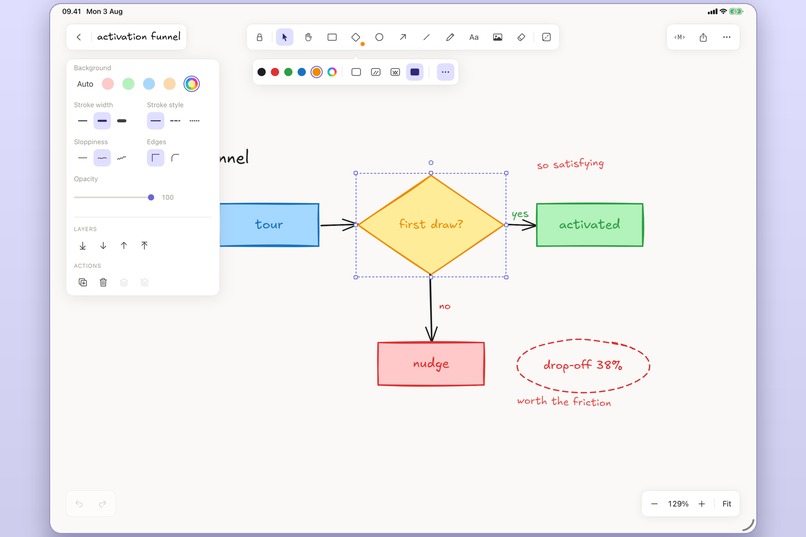The width and height of the screenshot is (806, 537).
Task: Select sharp edges option
Action: 155,158
